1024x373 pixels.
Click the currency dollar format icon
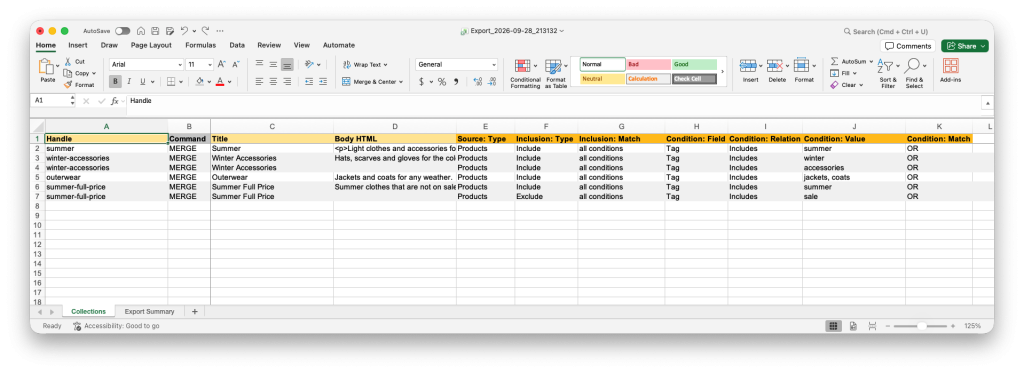click(x=421, y=82)
